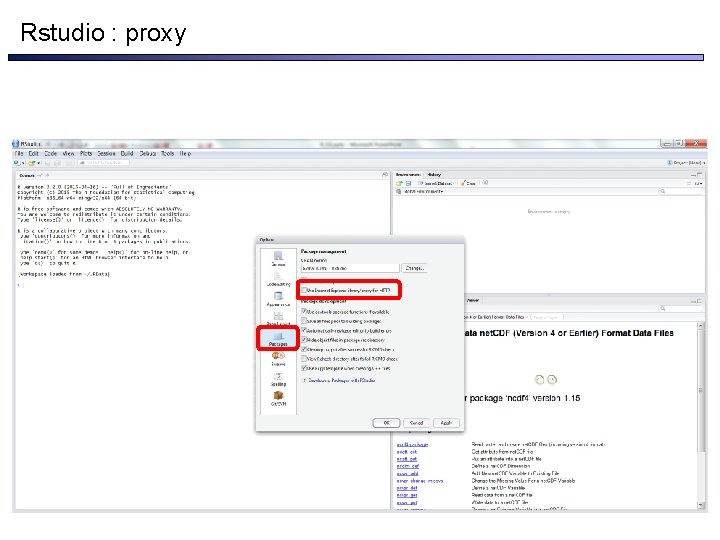Open the Spelling options section
Image resolution: width=720 pixels, height=540 pixels.
[x=278, y=379]
